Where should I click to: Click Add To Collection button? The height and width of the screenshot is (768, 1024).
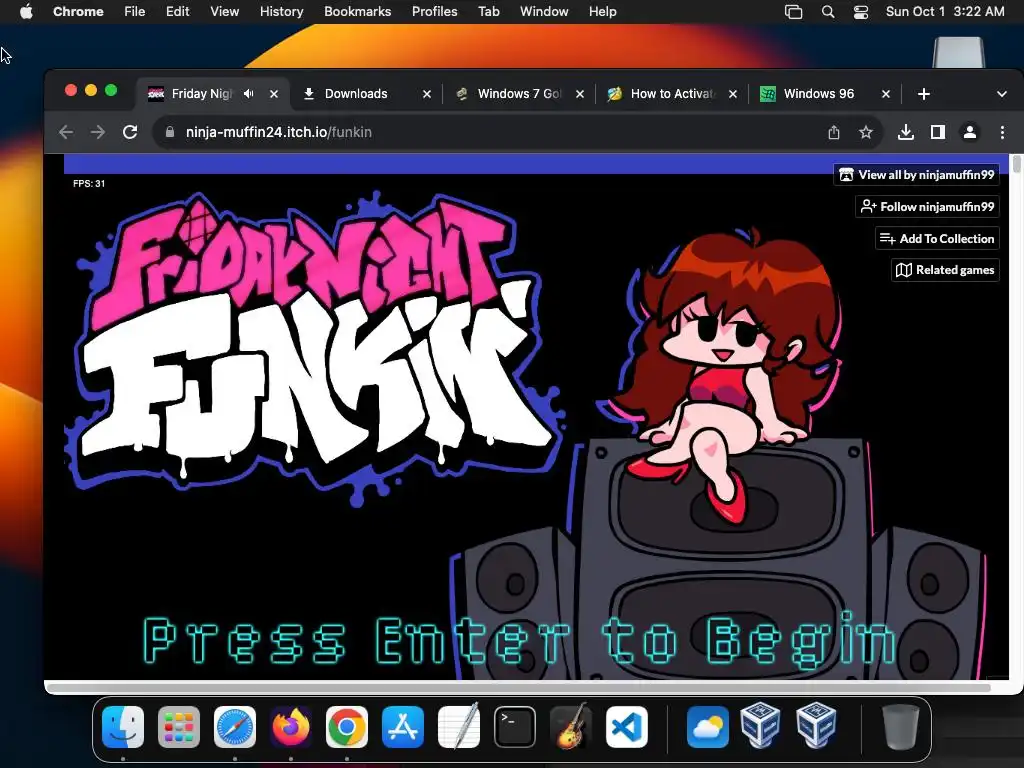click(x=937, y=238)
